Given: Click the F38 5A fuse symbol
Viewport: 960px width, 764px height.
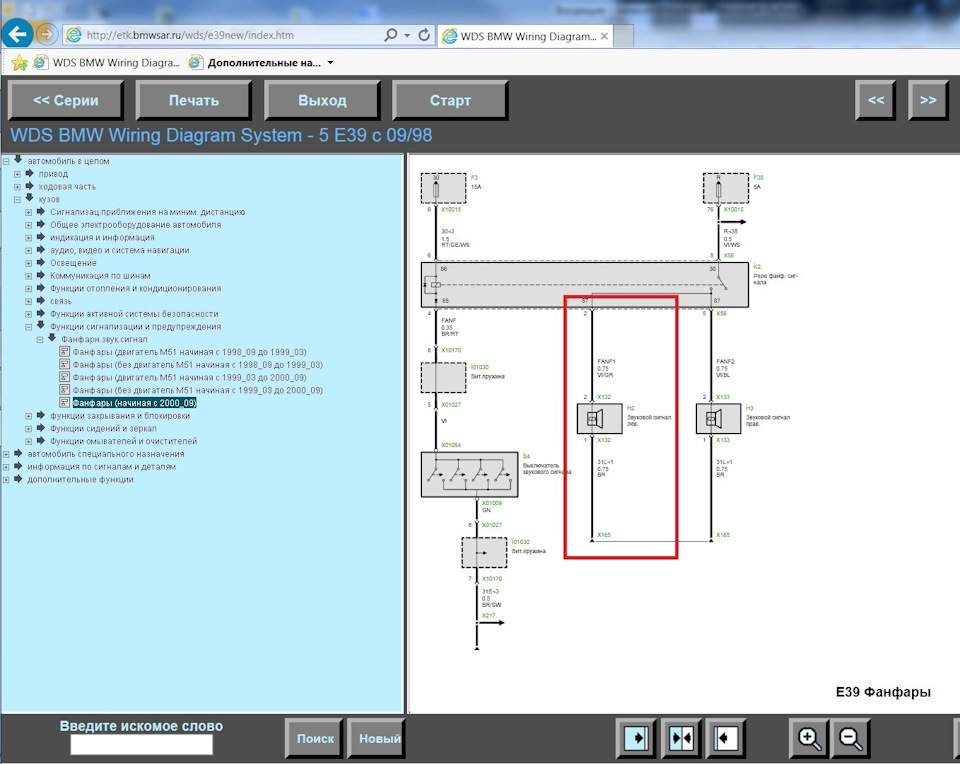Looking at the screenshot, I should coord(726,188).
